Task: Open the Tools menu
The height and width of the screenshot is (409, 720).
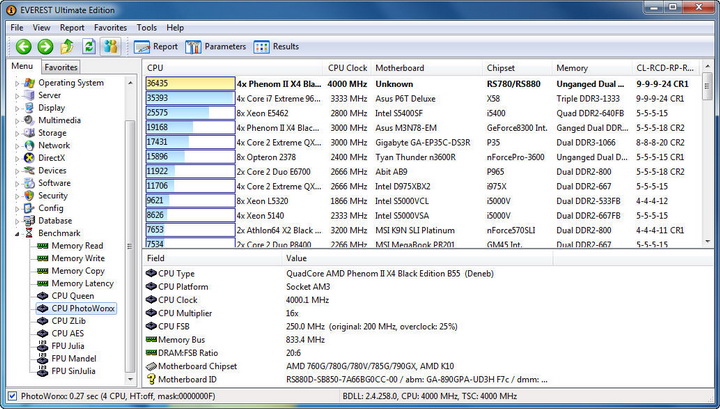Action: point(146,28)
